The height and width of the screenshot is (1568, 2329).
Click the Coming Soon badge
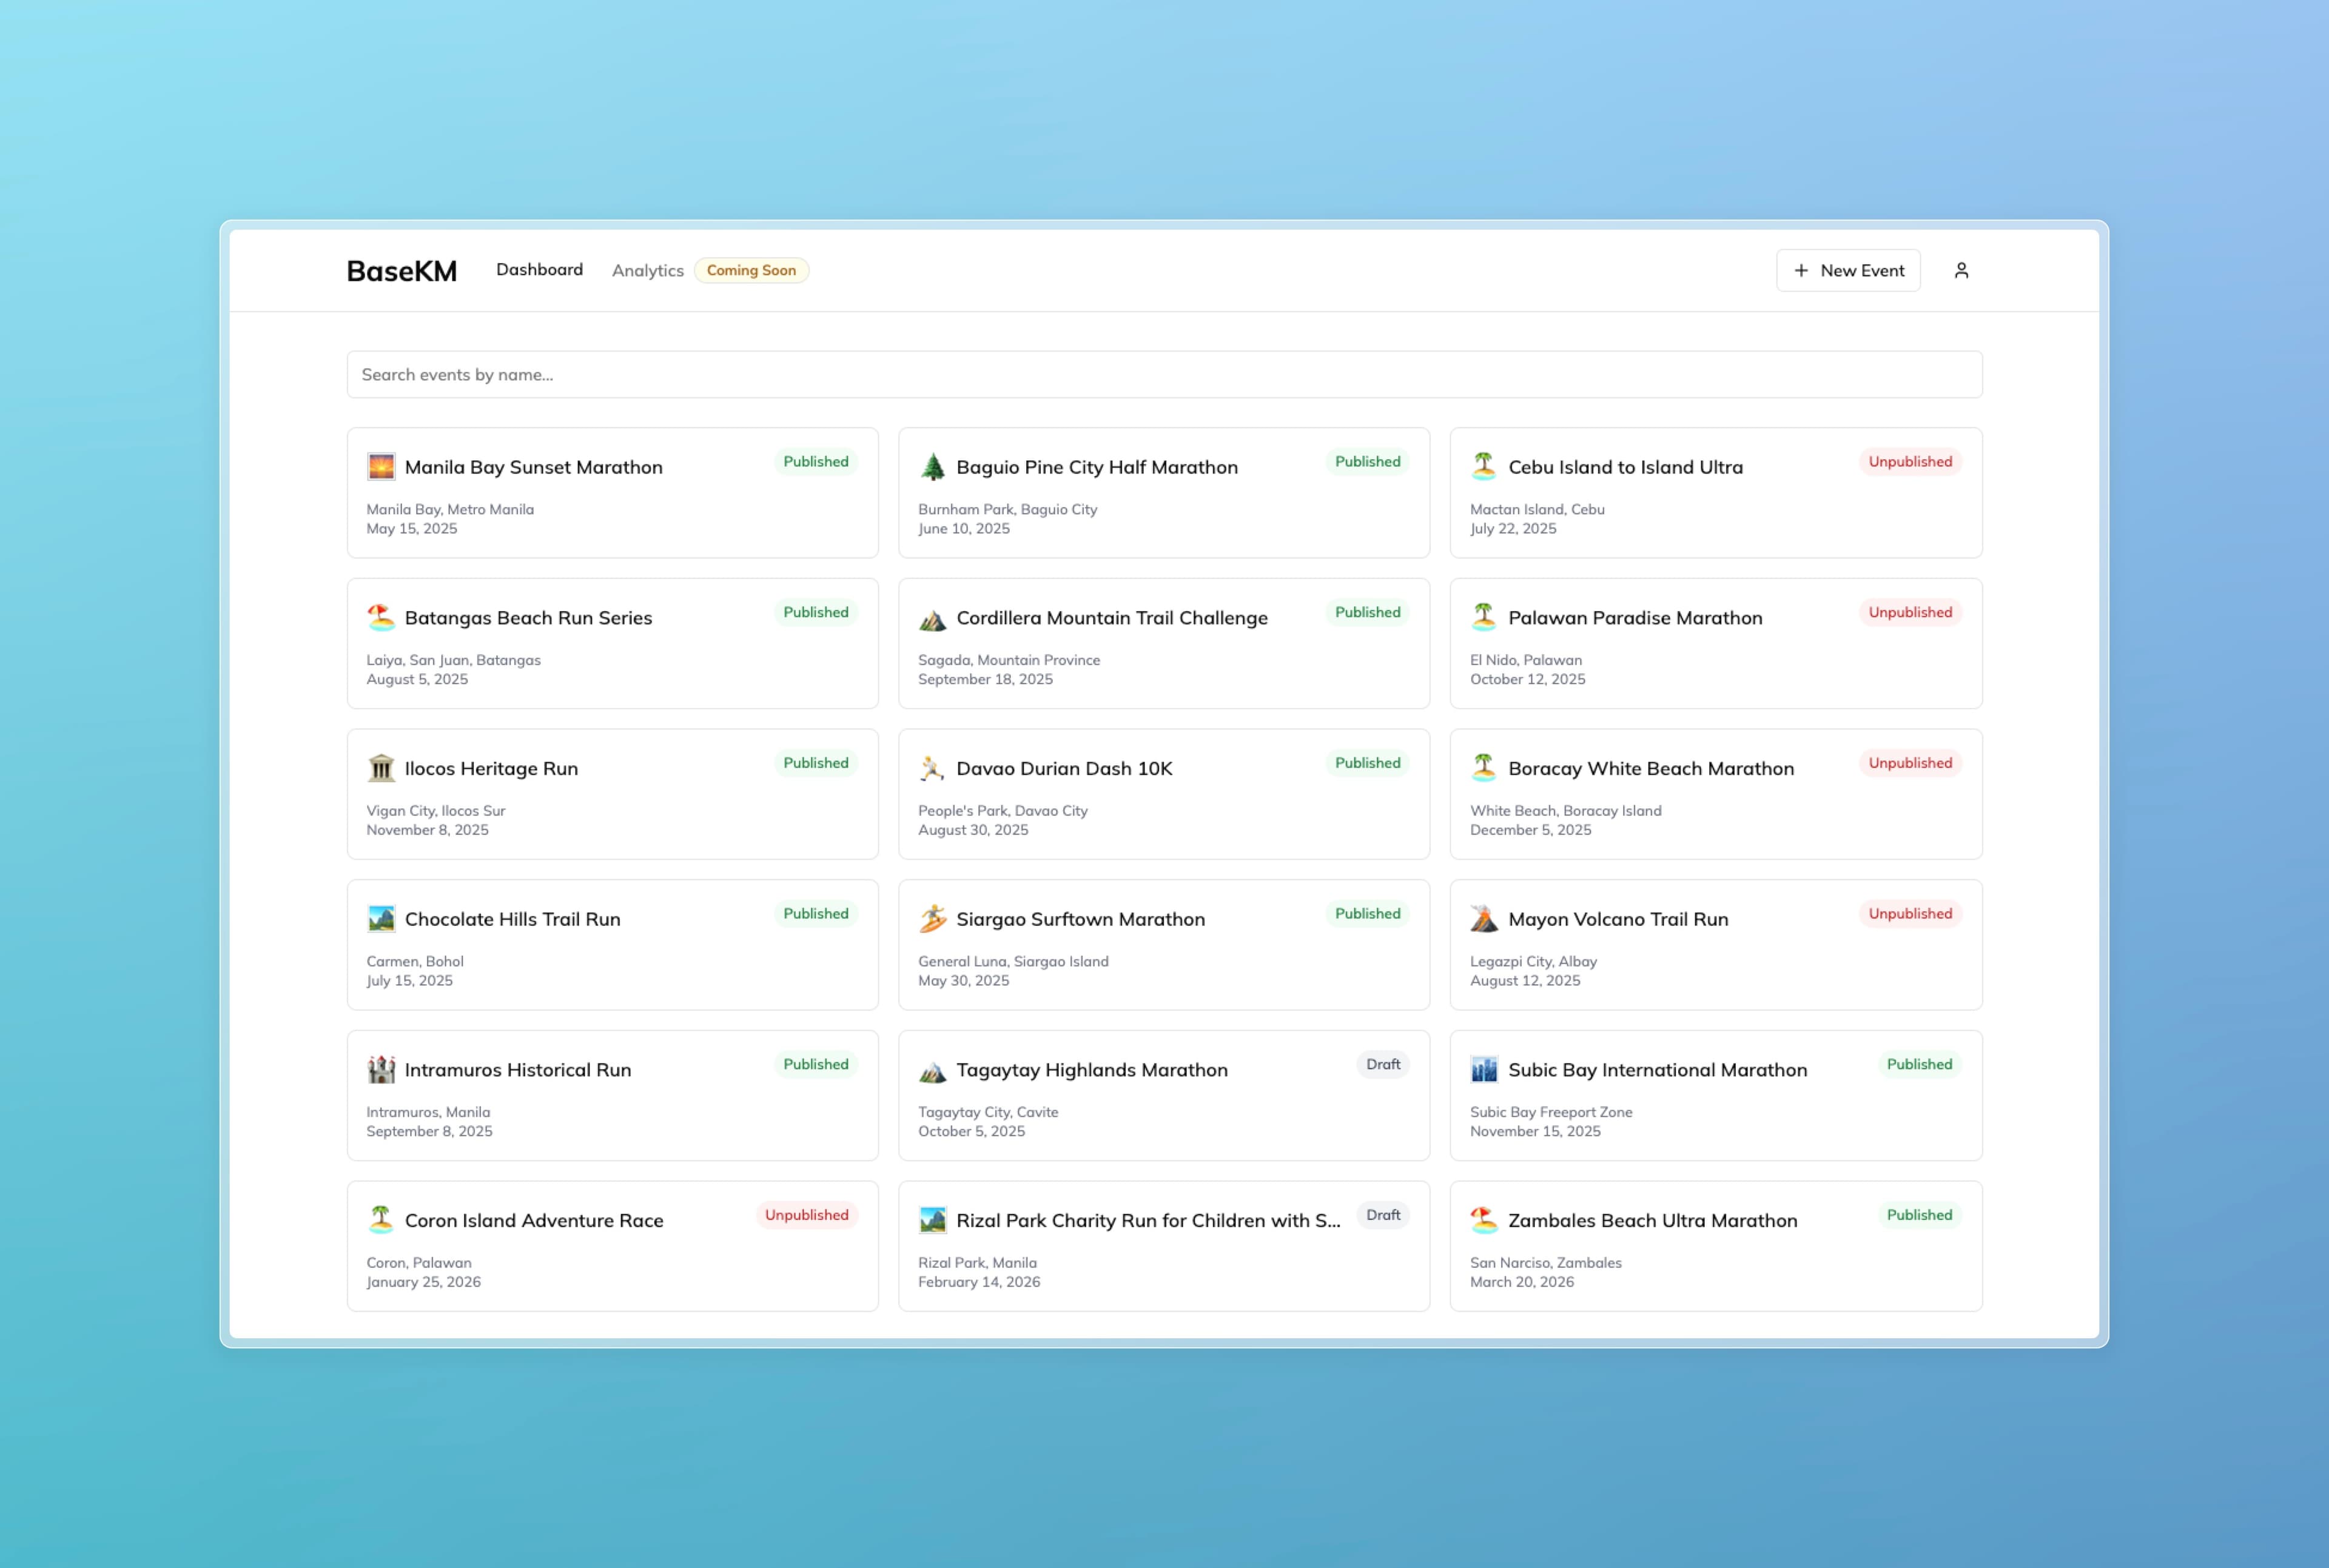[x=751, y=270]
